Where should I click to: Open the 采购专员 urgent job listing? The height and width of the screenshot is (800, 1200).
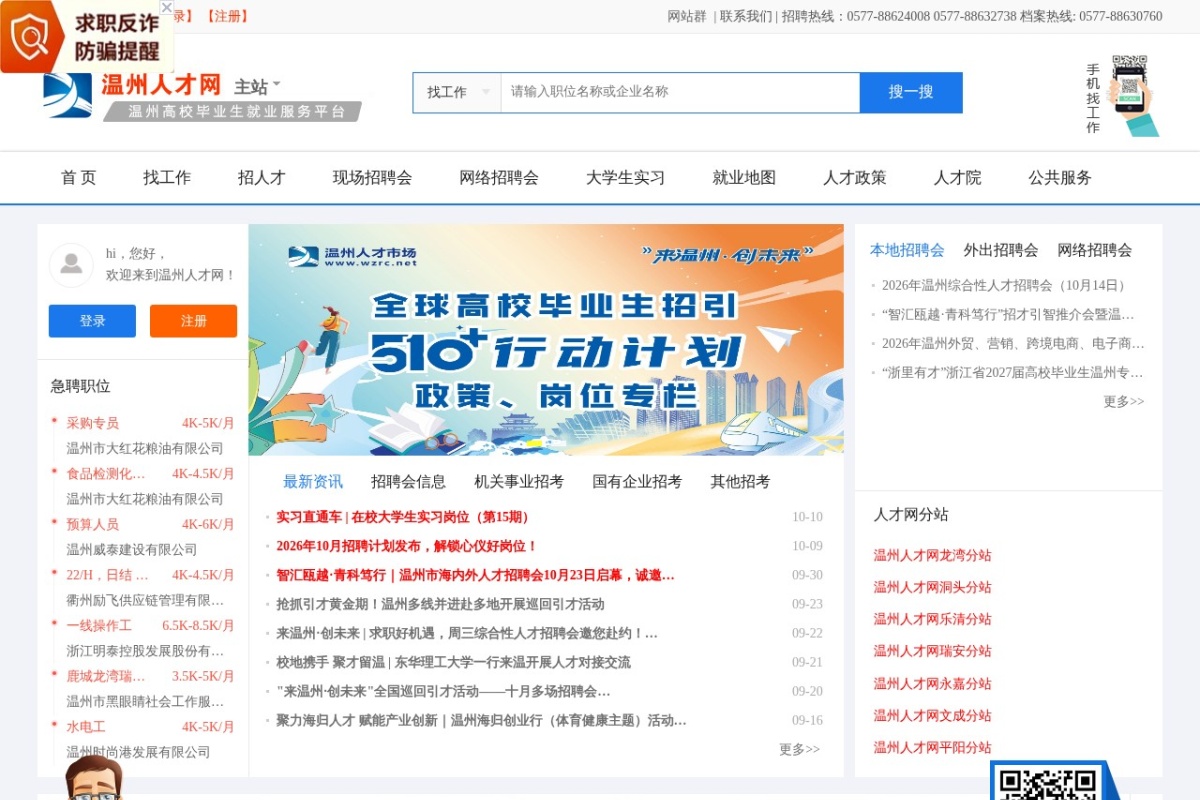(x=93, y=423)
